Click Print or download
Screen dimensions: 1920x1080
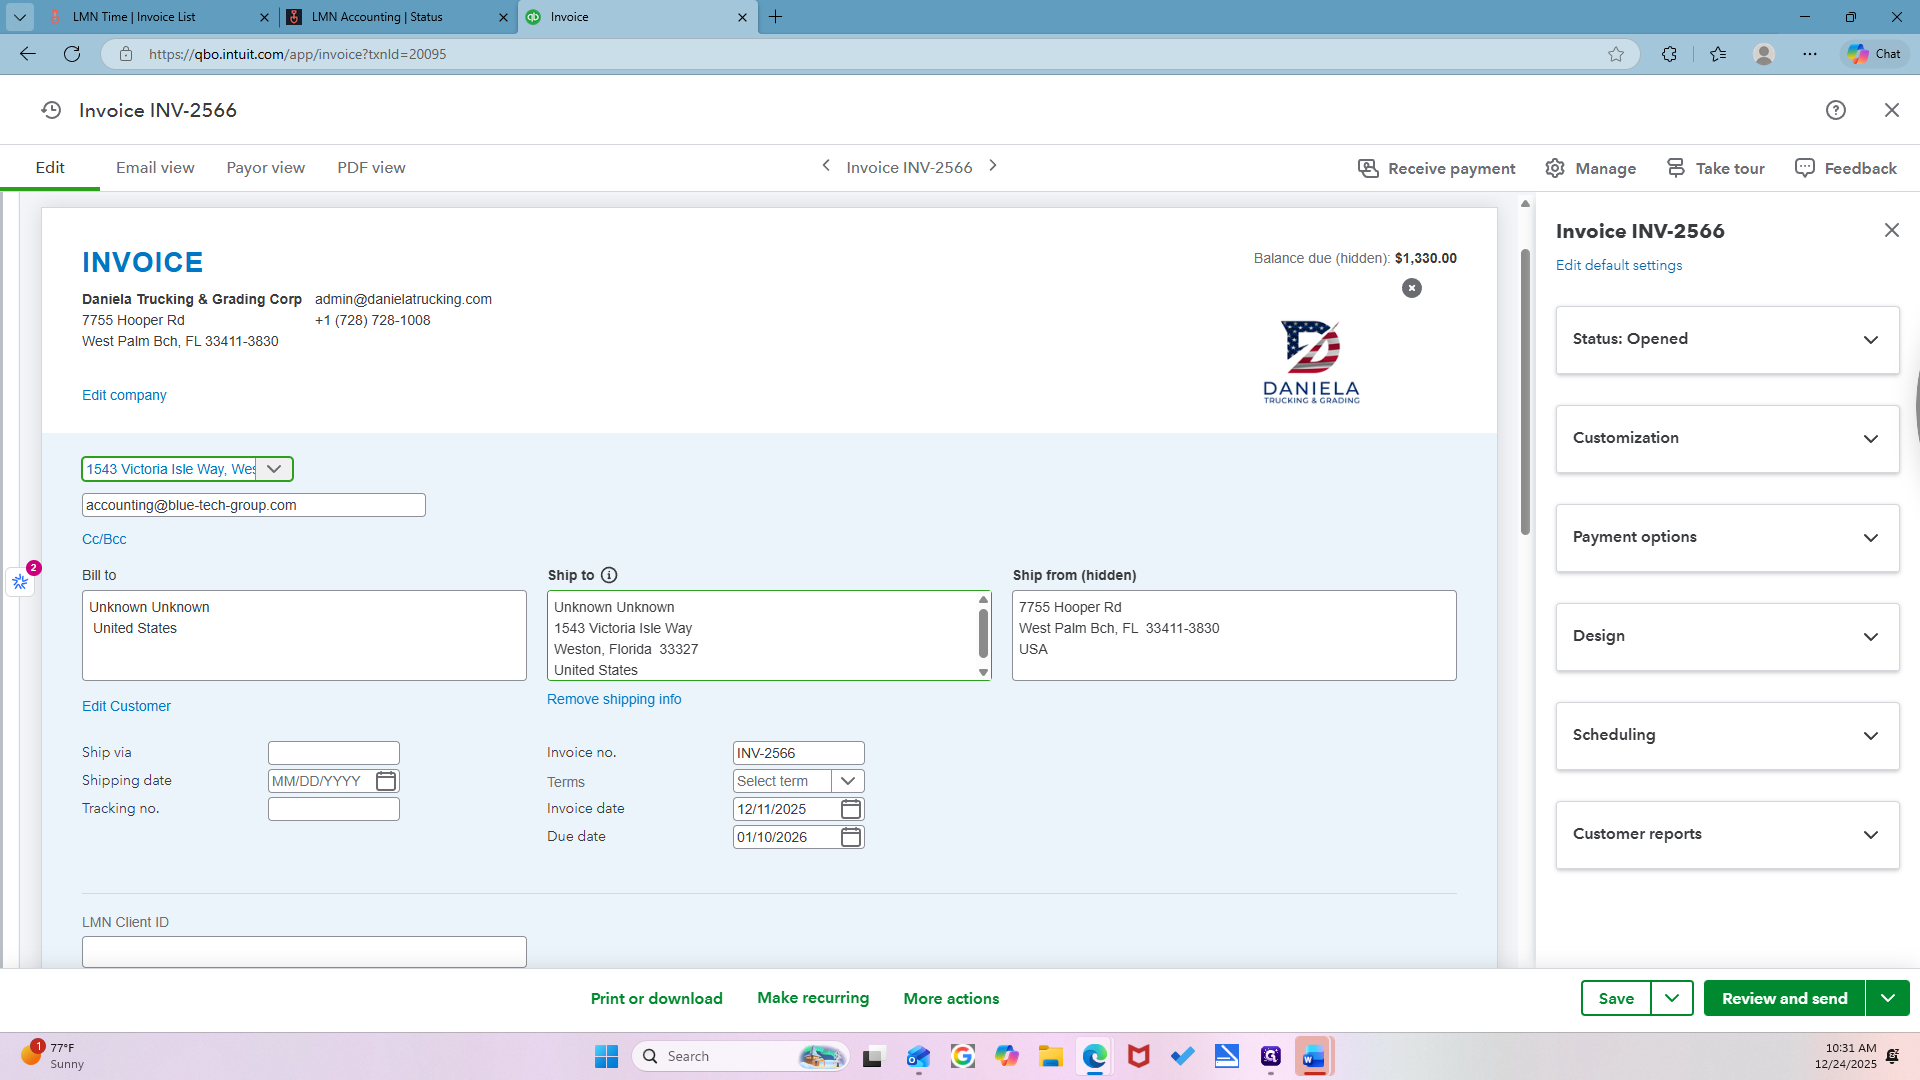[656, 998]
